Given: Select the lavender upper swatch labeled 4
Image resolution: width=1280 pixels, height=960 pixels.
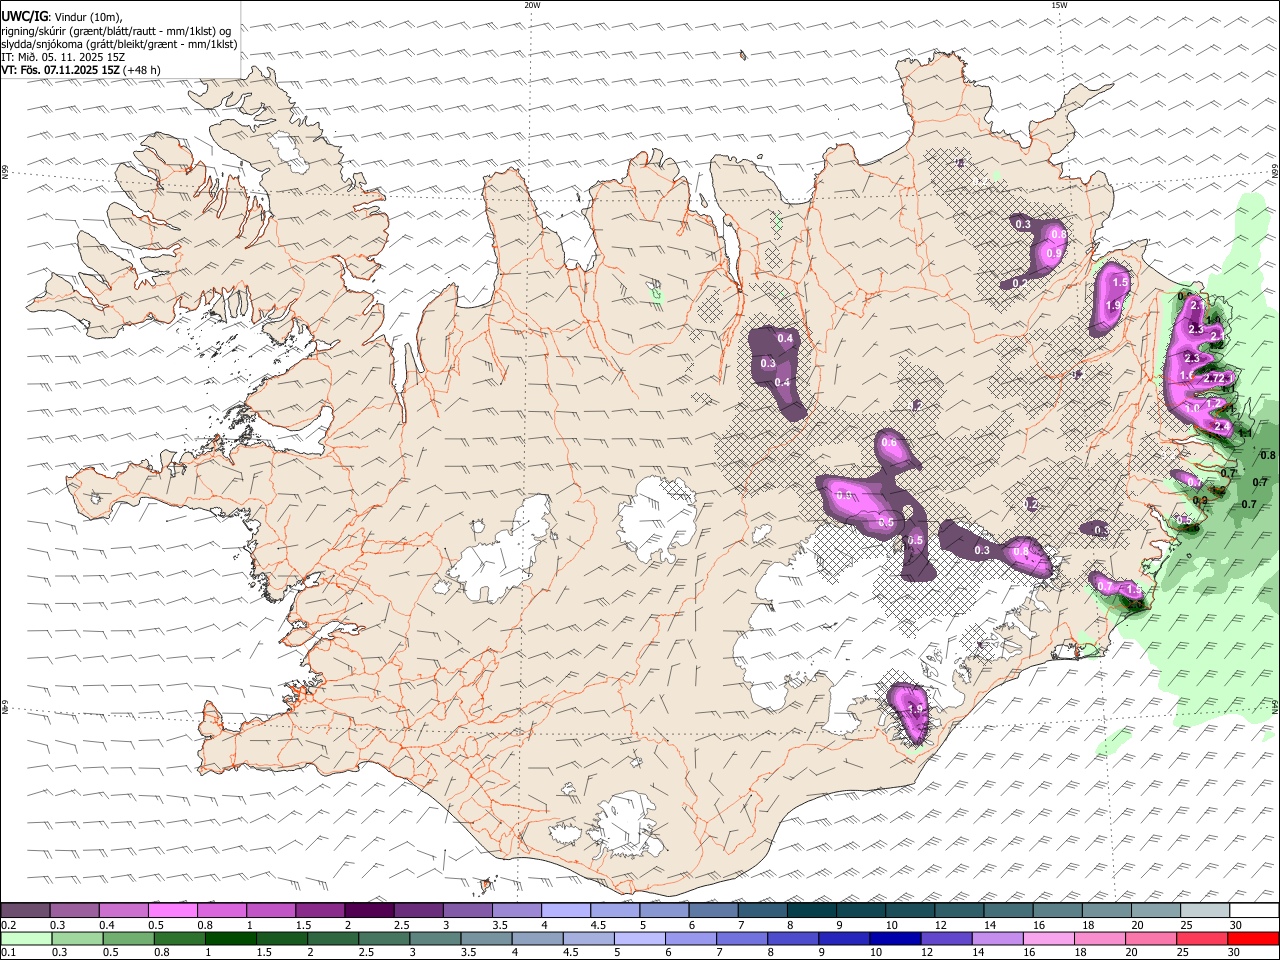Looking at the screenshot, I should tap(565, 911).
